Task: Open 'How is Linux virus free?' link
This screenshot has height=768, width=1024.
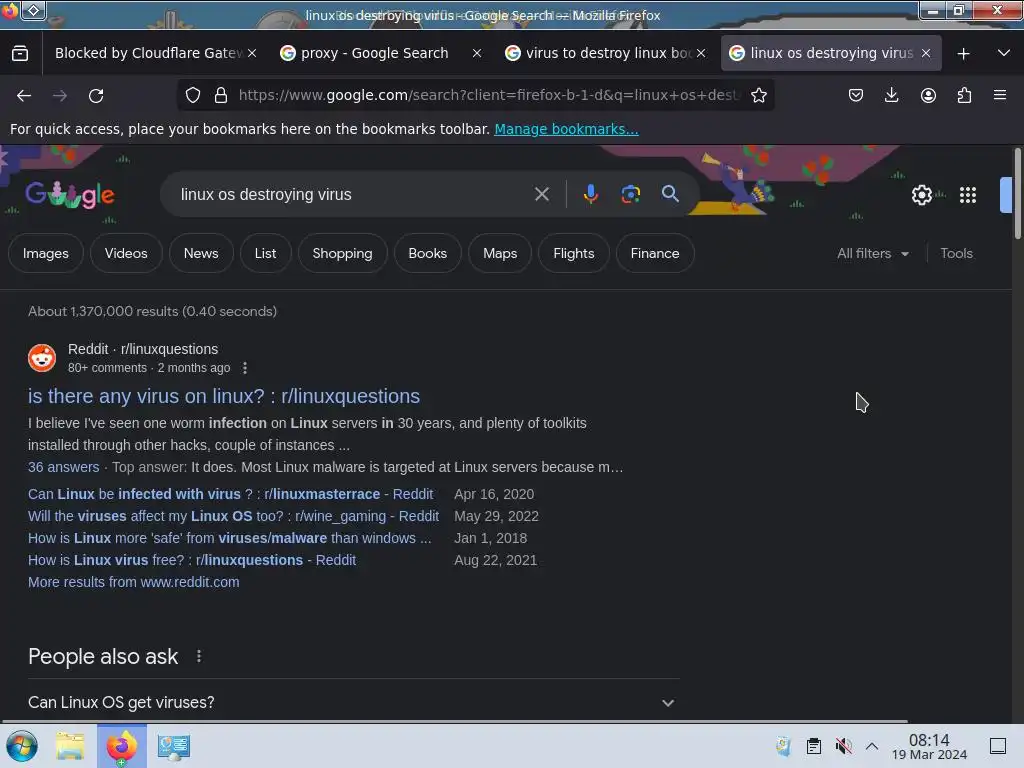Action: tap(192, 560)
